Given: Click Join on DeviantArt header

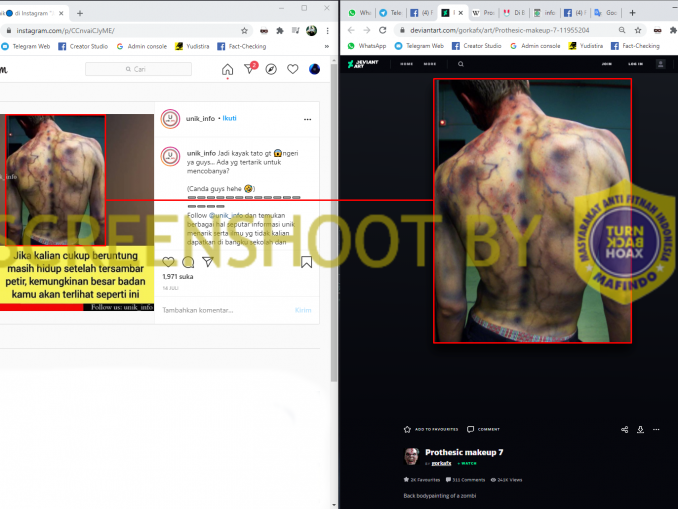Looking at the screenshot, I should [x=607, y=64].
